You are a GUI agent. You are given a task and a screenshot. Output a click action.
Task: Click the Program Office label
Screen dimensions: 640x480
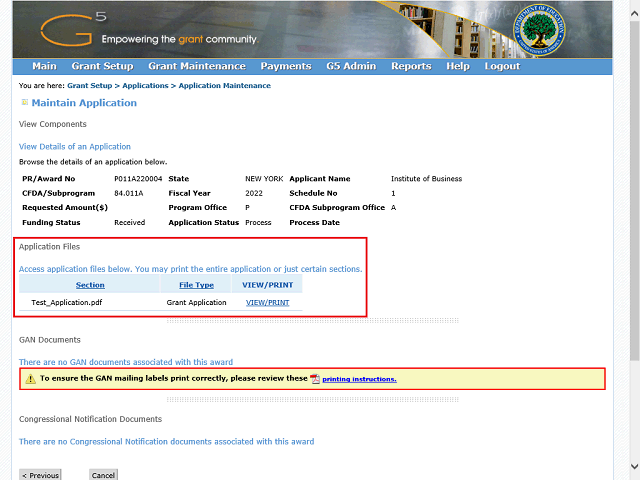tap(198, 208)
